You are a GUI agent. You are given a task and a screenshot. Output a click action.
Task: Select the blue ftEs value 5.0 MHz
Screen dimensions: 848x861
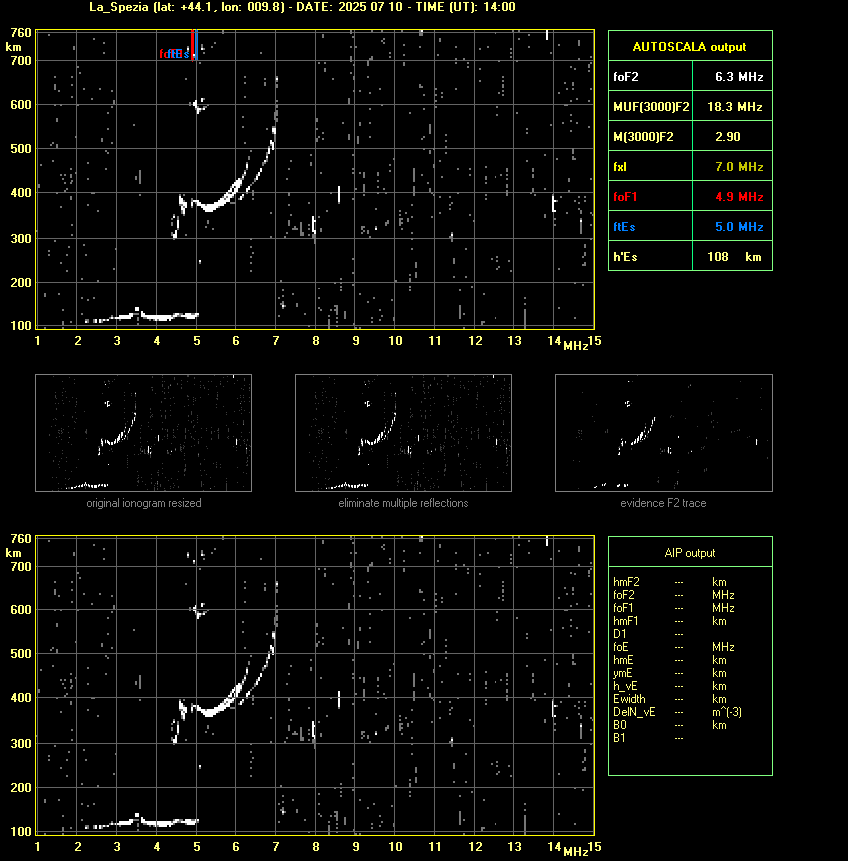coord(739,227)
